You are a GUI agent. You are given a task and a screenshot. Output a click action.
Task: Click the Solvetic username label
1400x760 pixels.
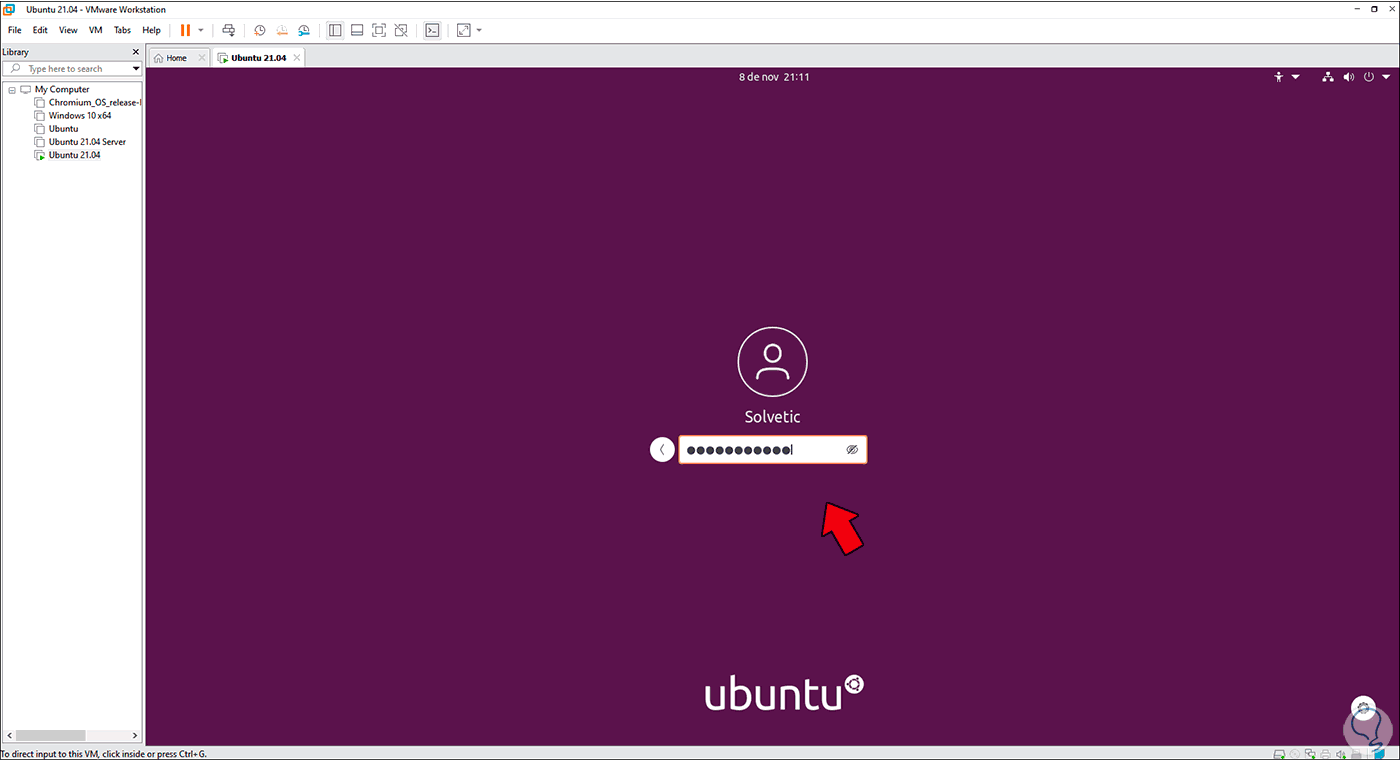tap(772, 417)
